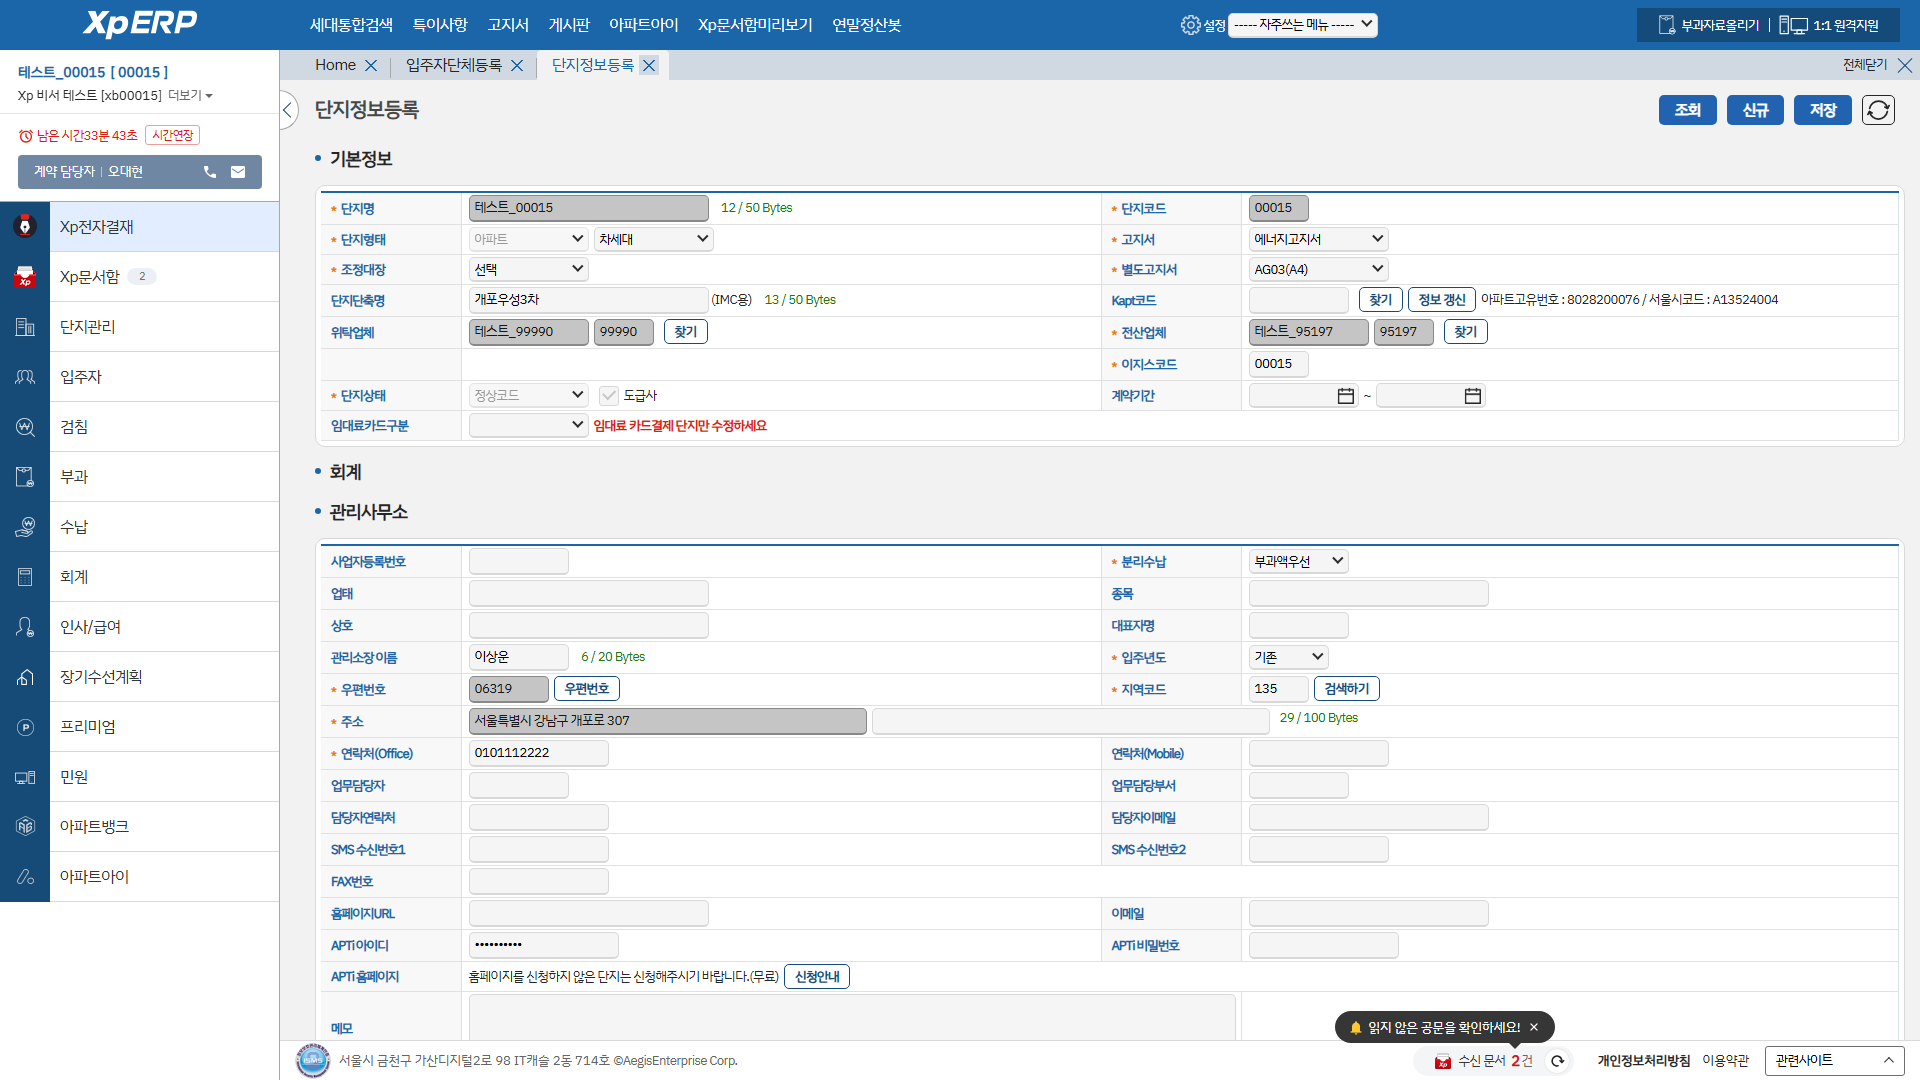
Task: Switch to the 입주자단체등록 tab
Action: (x=454, y=65)
